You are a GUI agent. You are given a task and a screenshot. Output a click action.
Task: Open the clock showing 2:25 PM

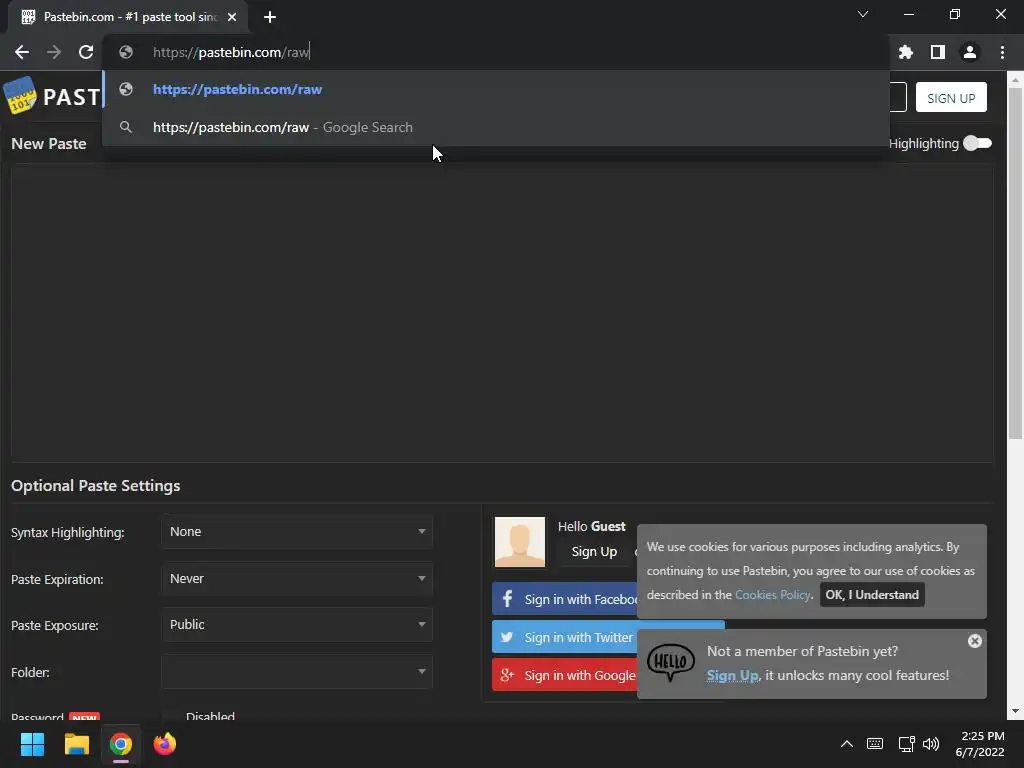point(980,744)
